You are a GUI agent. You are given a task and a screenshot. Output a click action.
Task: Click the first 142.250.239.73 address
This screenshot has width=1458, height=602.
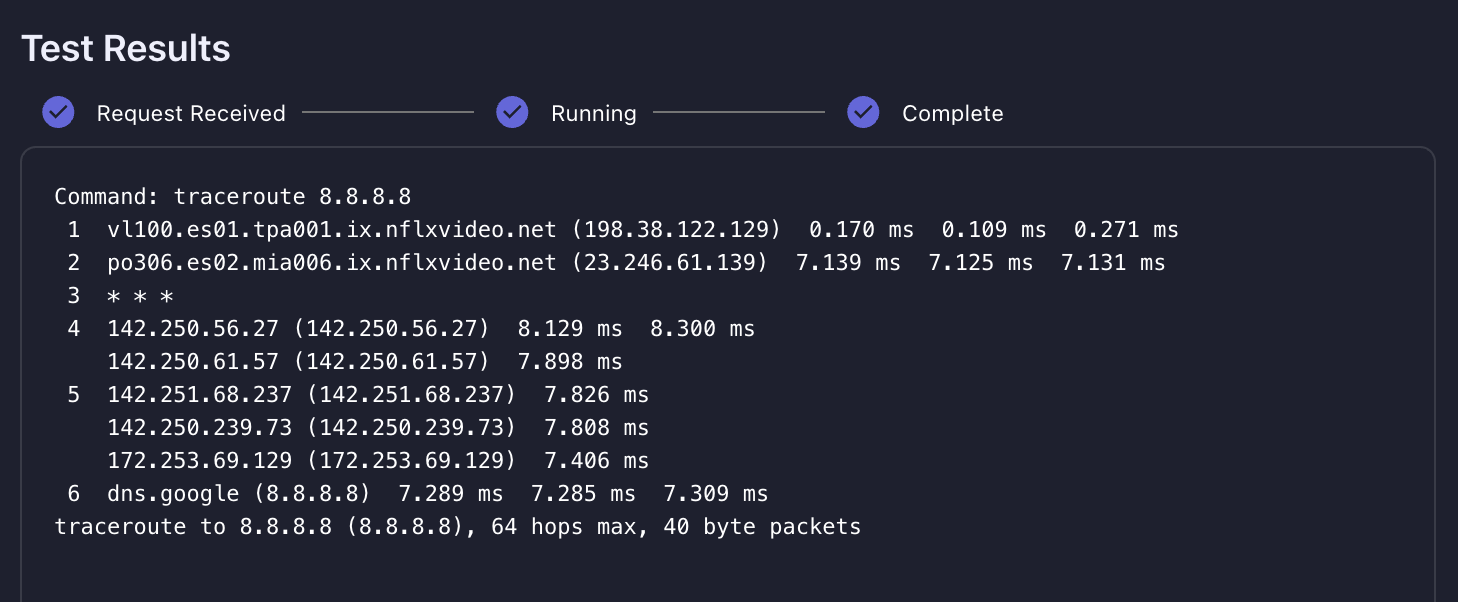[x=200, y=428]
